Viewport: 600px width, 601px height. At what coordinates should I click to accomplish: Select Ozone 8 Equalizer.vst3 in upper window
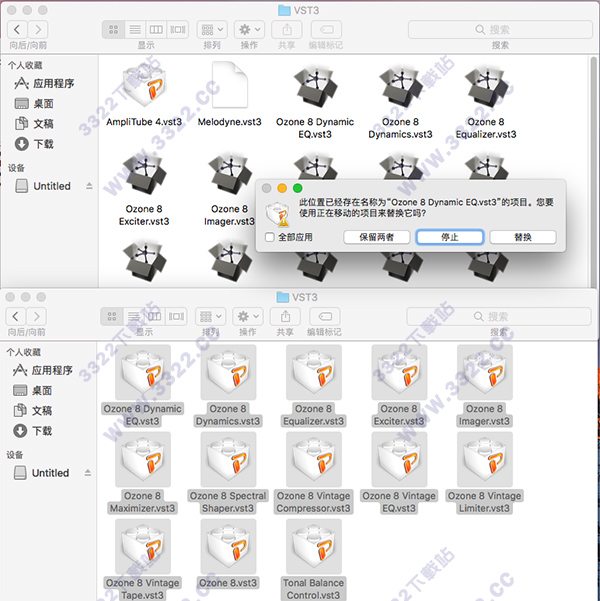(486, 85)
